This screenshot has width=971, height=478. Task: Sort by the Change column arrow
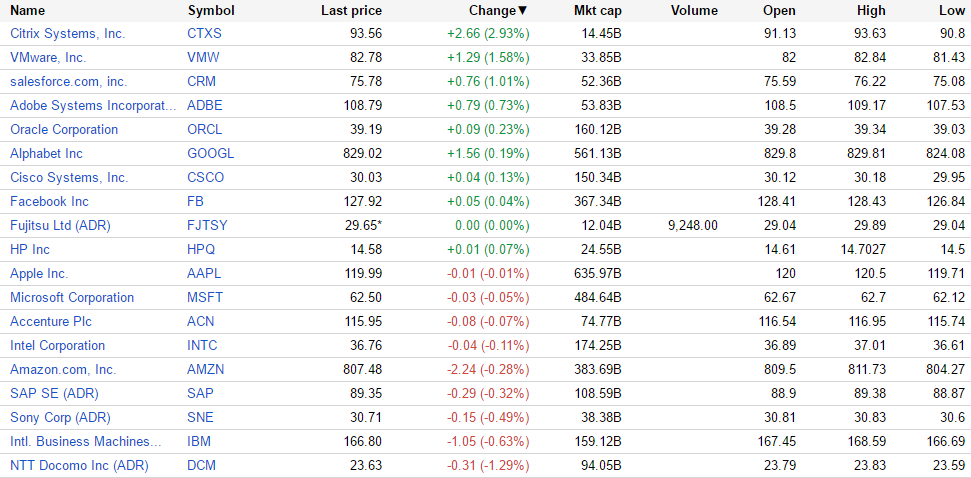click(x=522, y=11)
